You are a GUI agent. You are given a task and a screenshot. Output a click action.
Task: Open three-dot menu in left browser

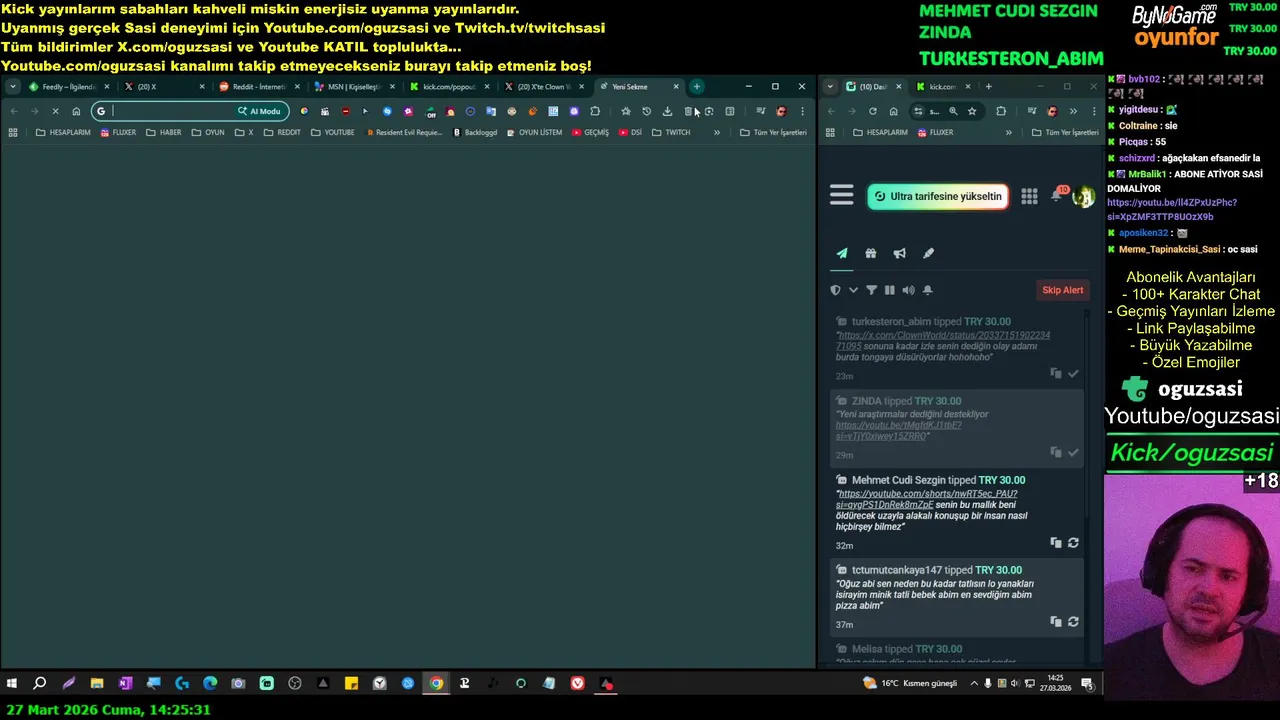click(x=802, y=111)
